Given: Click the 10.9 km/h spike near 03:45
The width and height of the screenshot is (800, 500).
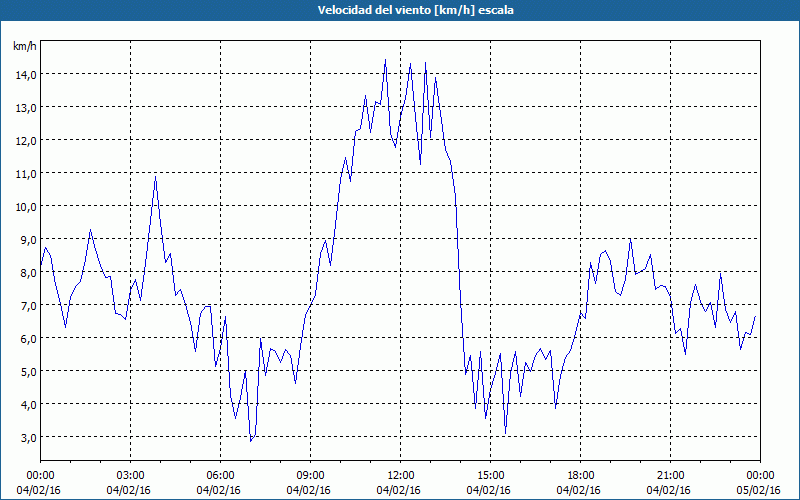Looking at the screenshot, I should pos(156,177).
